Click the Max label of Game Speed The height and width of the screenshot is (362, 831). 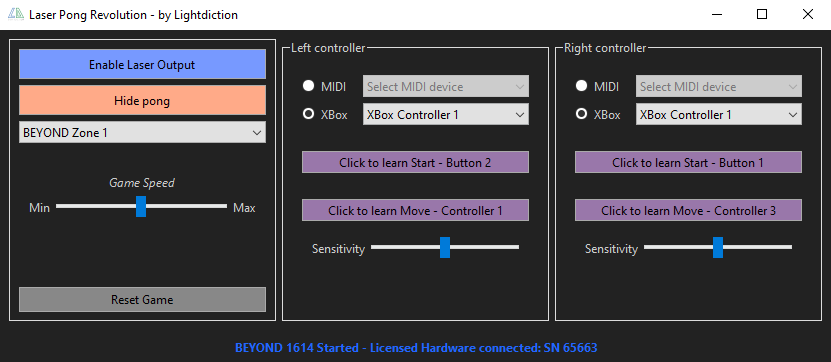click(x=244, y=208)
